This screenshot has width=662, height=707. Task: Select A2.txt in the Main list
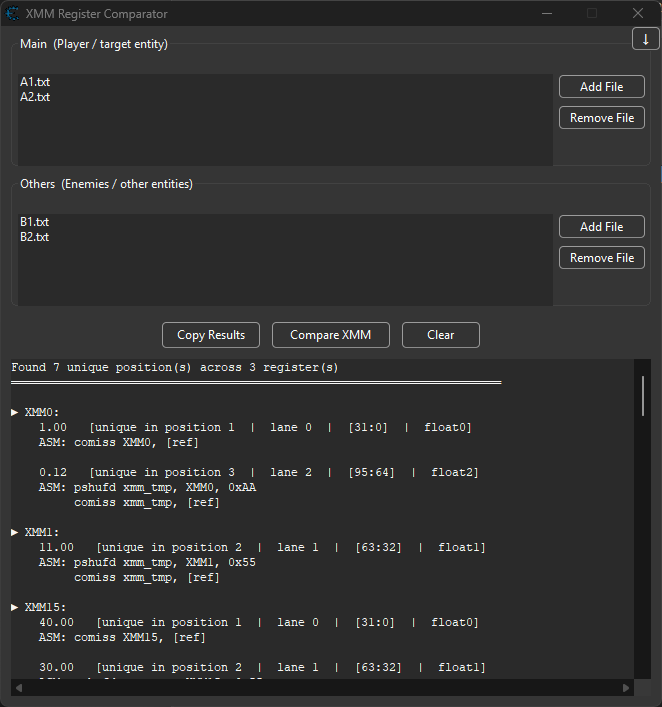[x=35, y=97]
